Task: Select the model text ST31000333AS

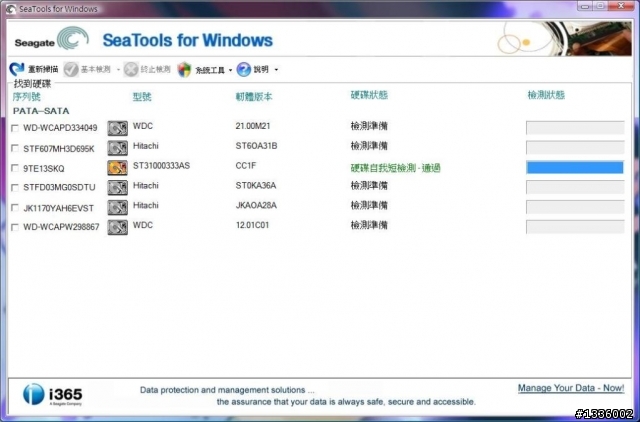Action: coord(162,166)
